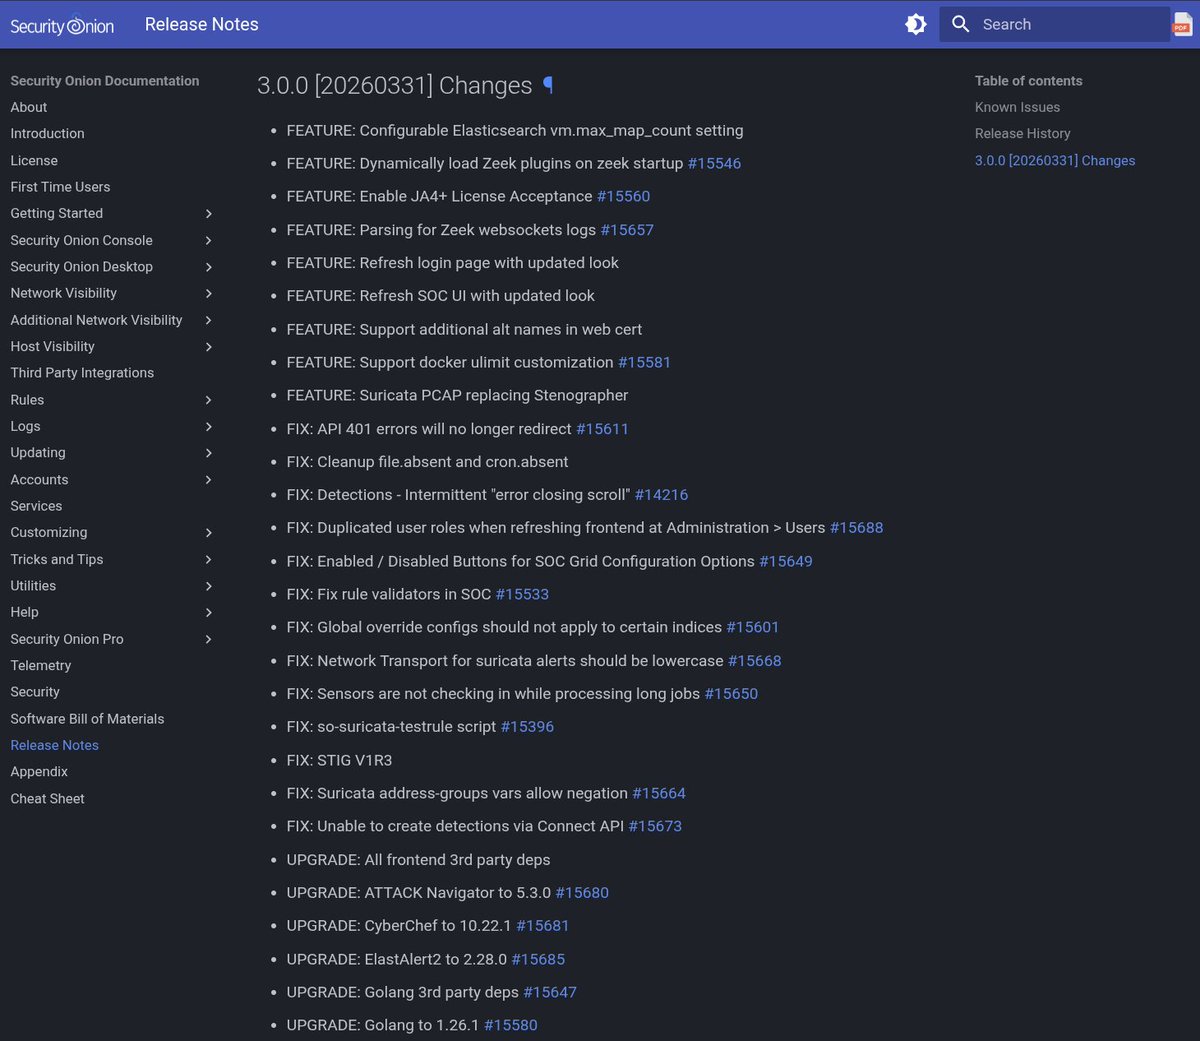
Task: Expand the Rules section chevron
Action: (208, 400)
